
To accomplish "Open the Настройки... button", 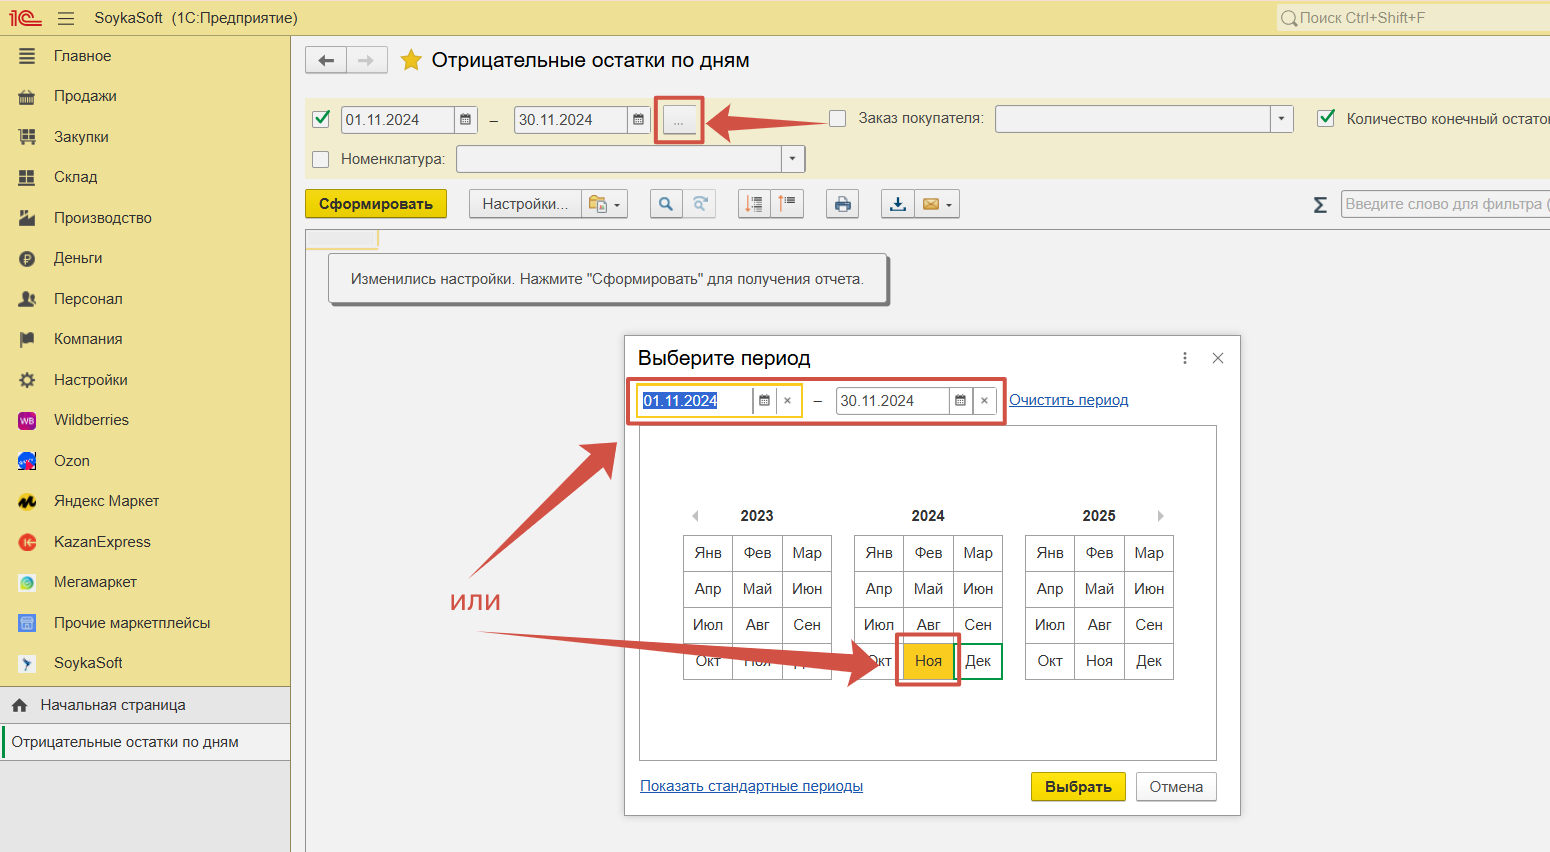I will tap(525, 204).
